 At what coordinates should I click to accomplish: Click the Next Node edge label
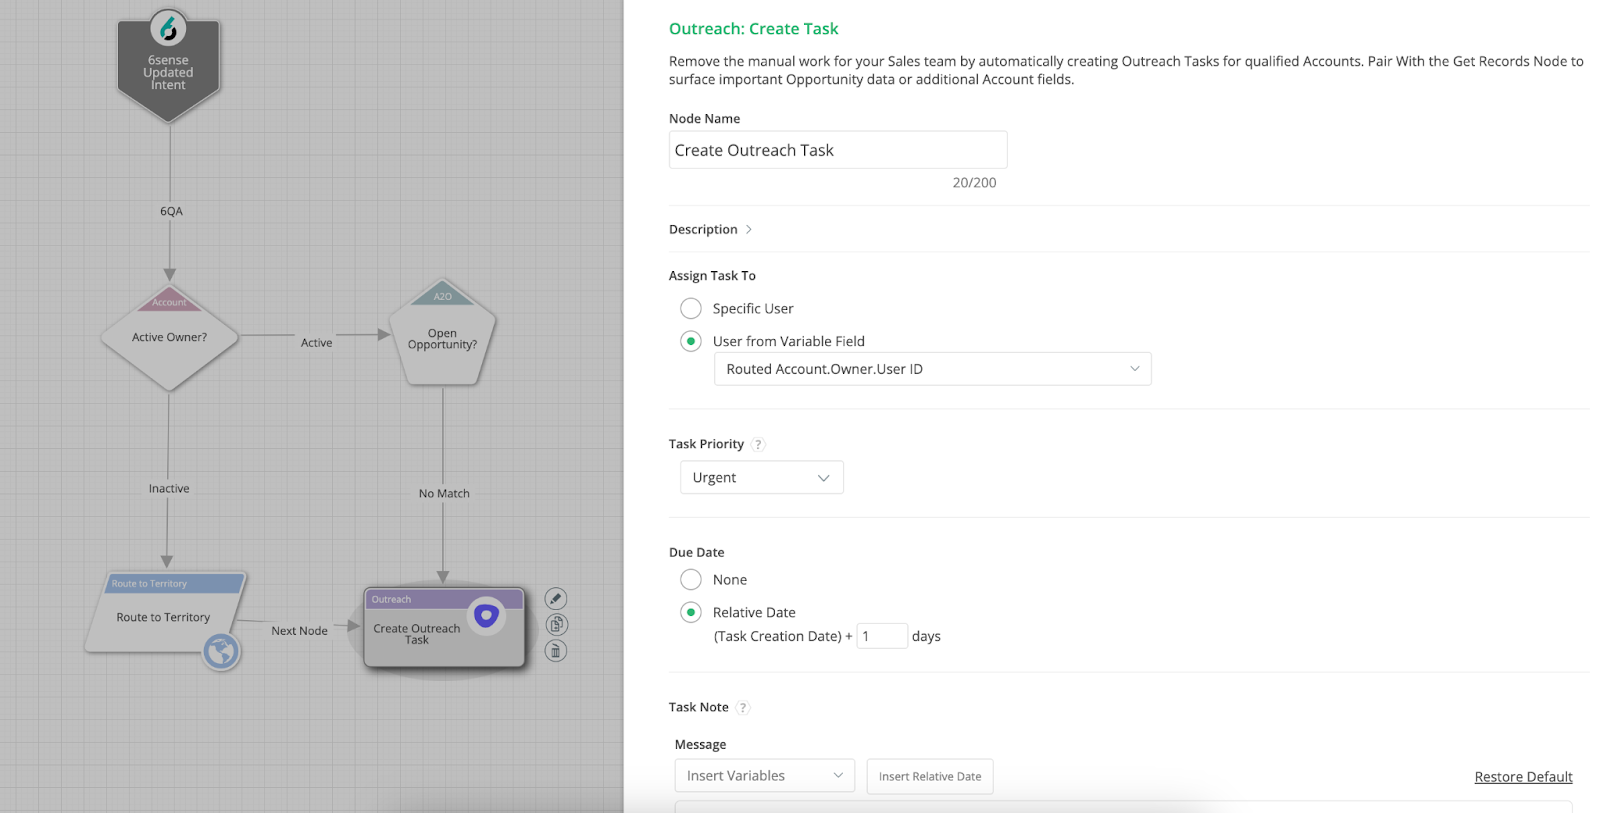coord(299,631)
